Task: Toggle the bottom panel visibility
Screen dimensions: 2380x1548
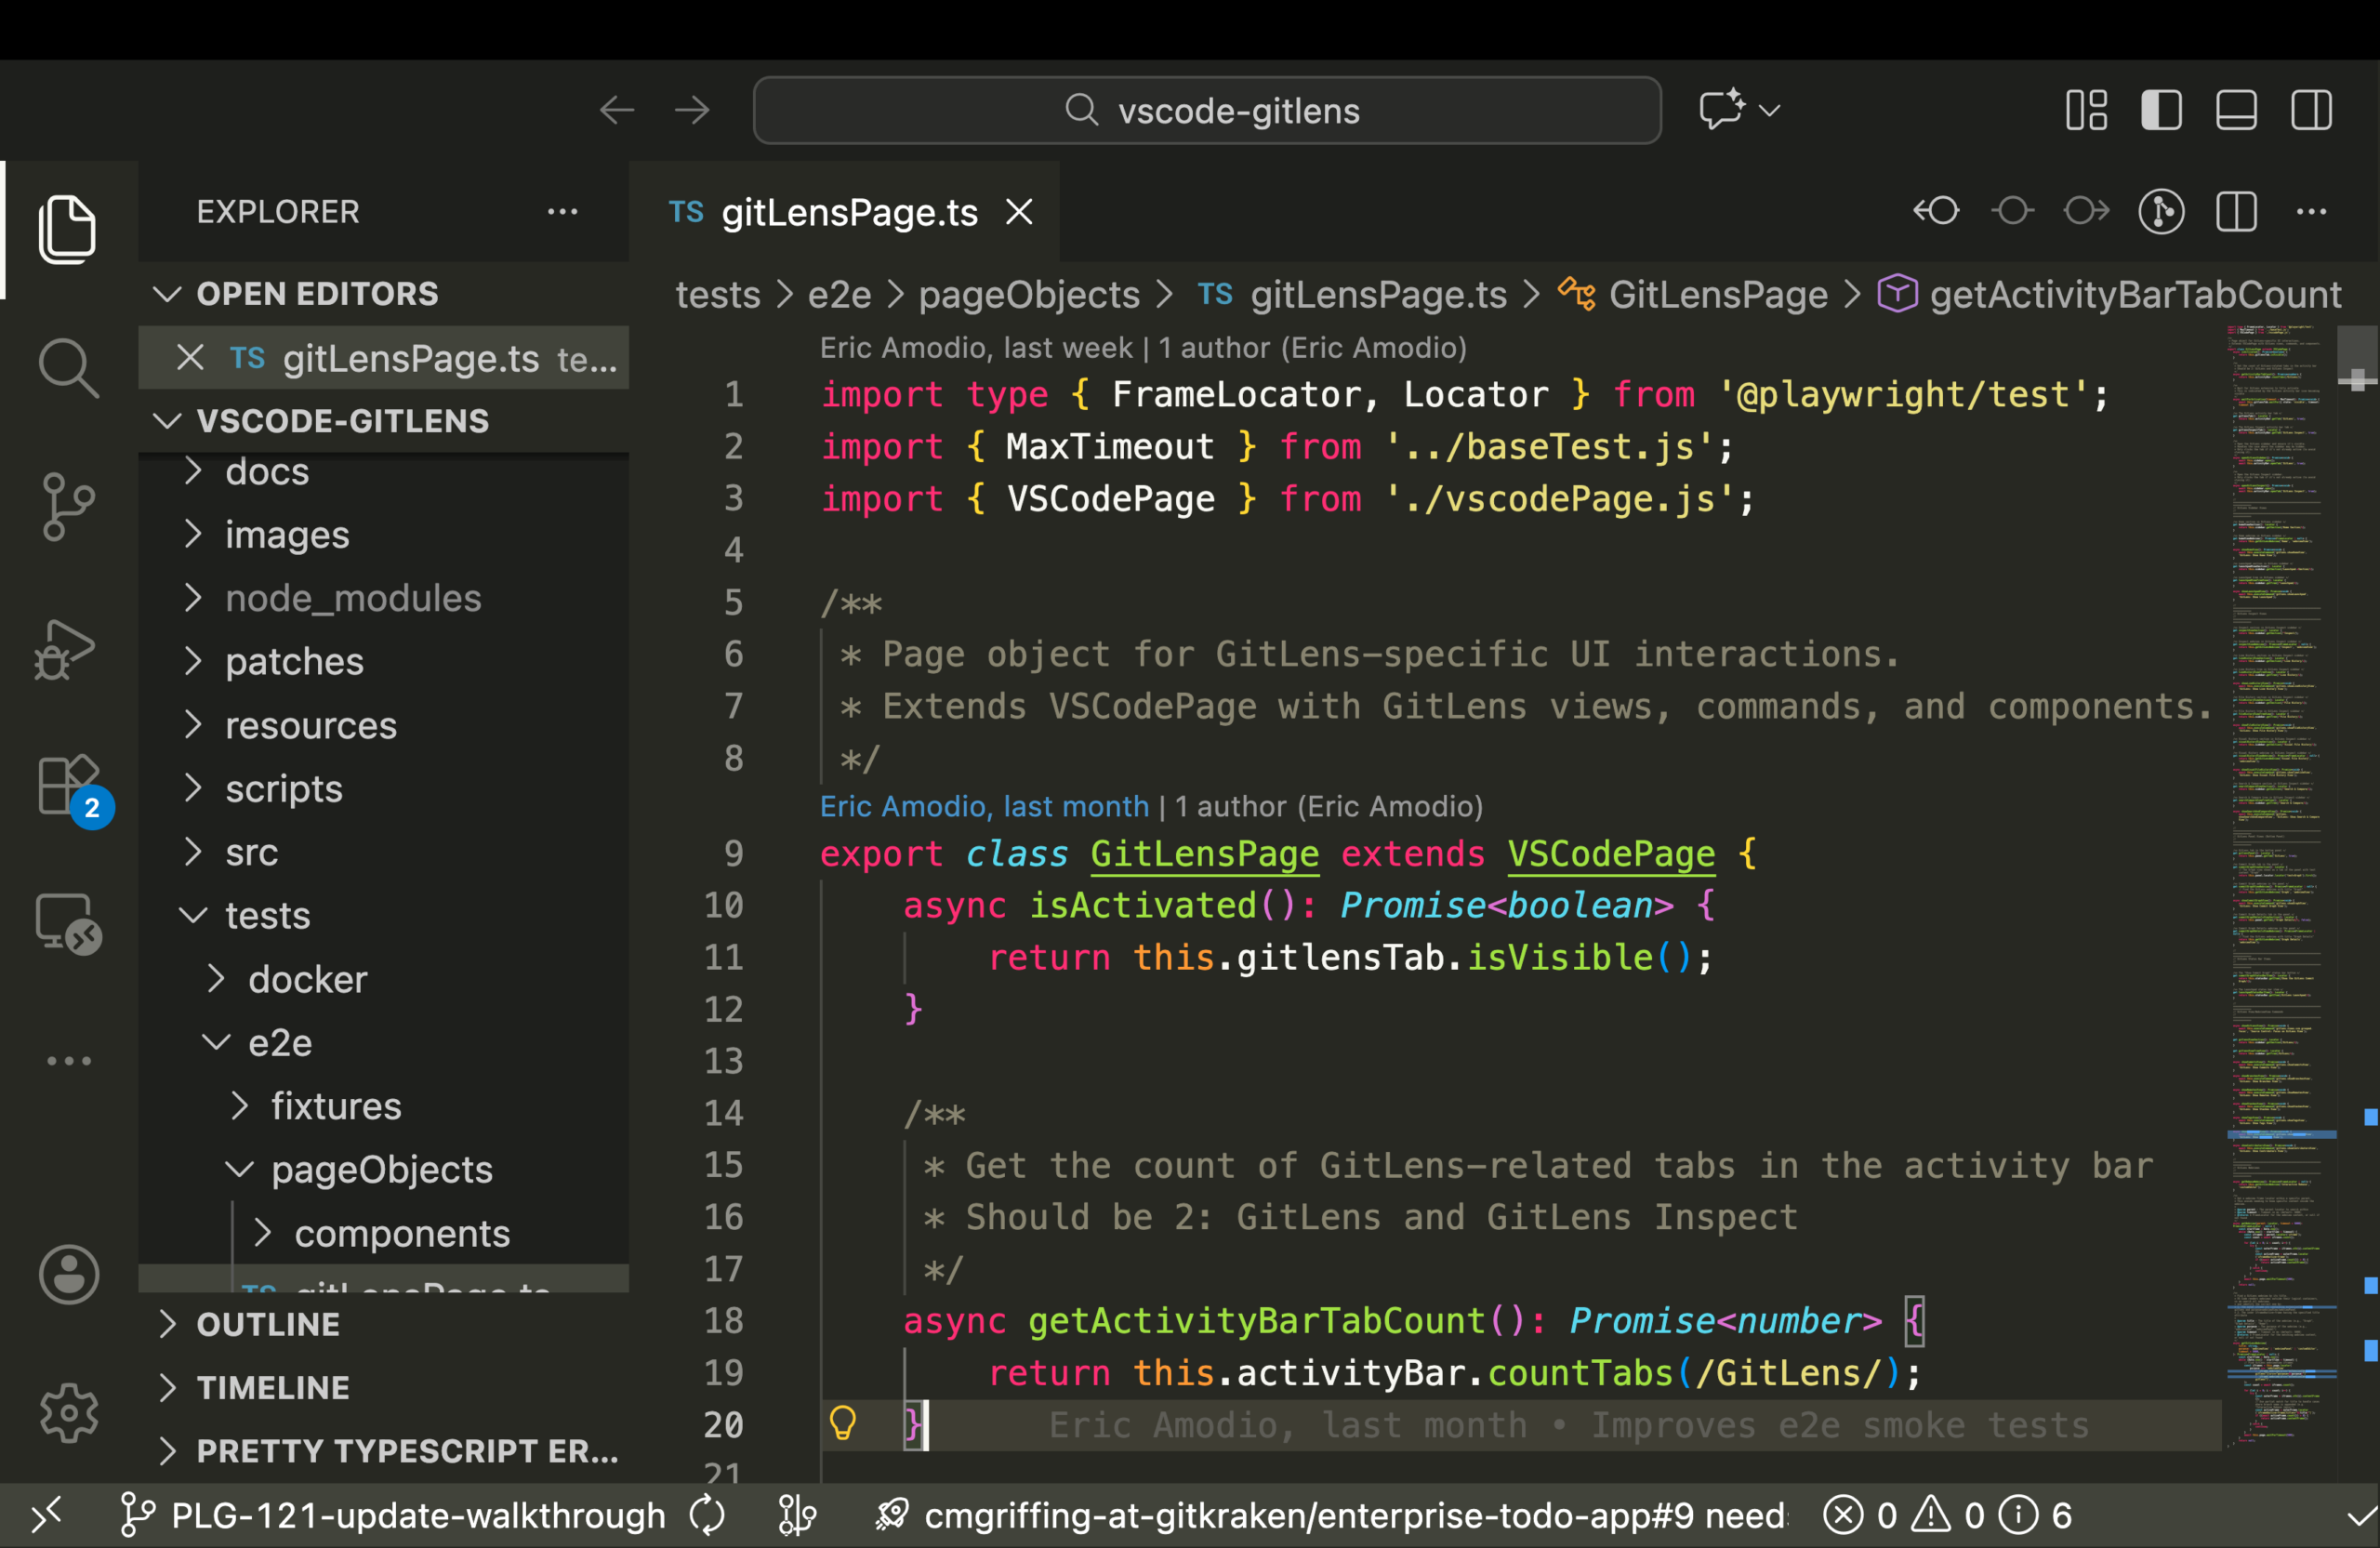Action: click(2236, 110)
